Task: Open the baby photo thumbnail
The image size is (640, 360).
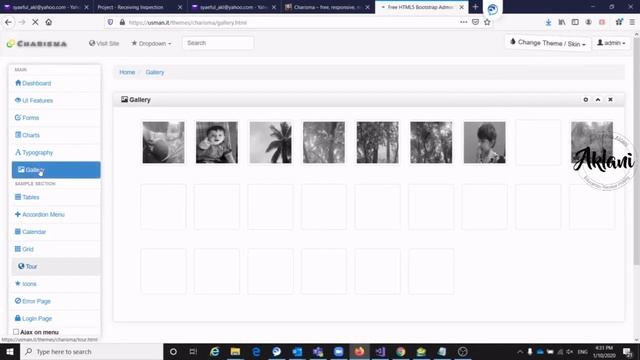Action: point(217,142)
